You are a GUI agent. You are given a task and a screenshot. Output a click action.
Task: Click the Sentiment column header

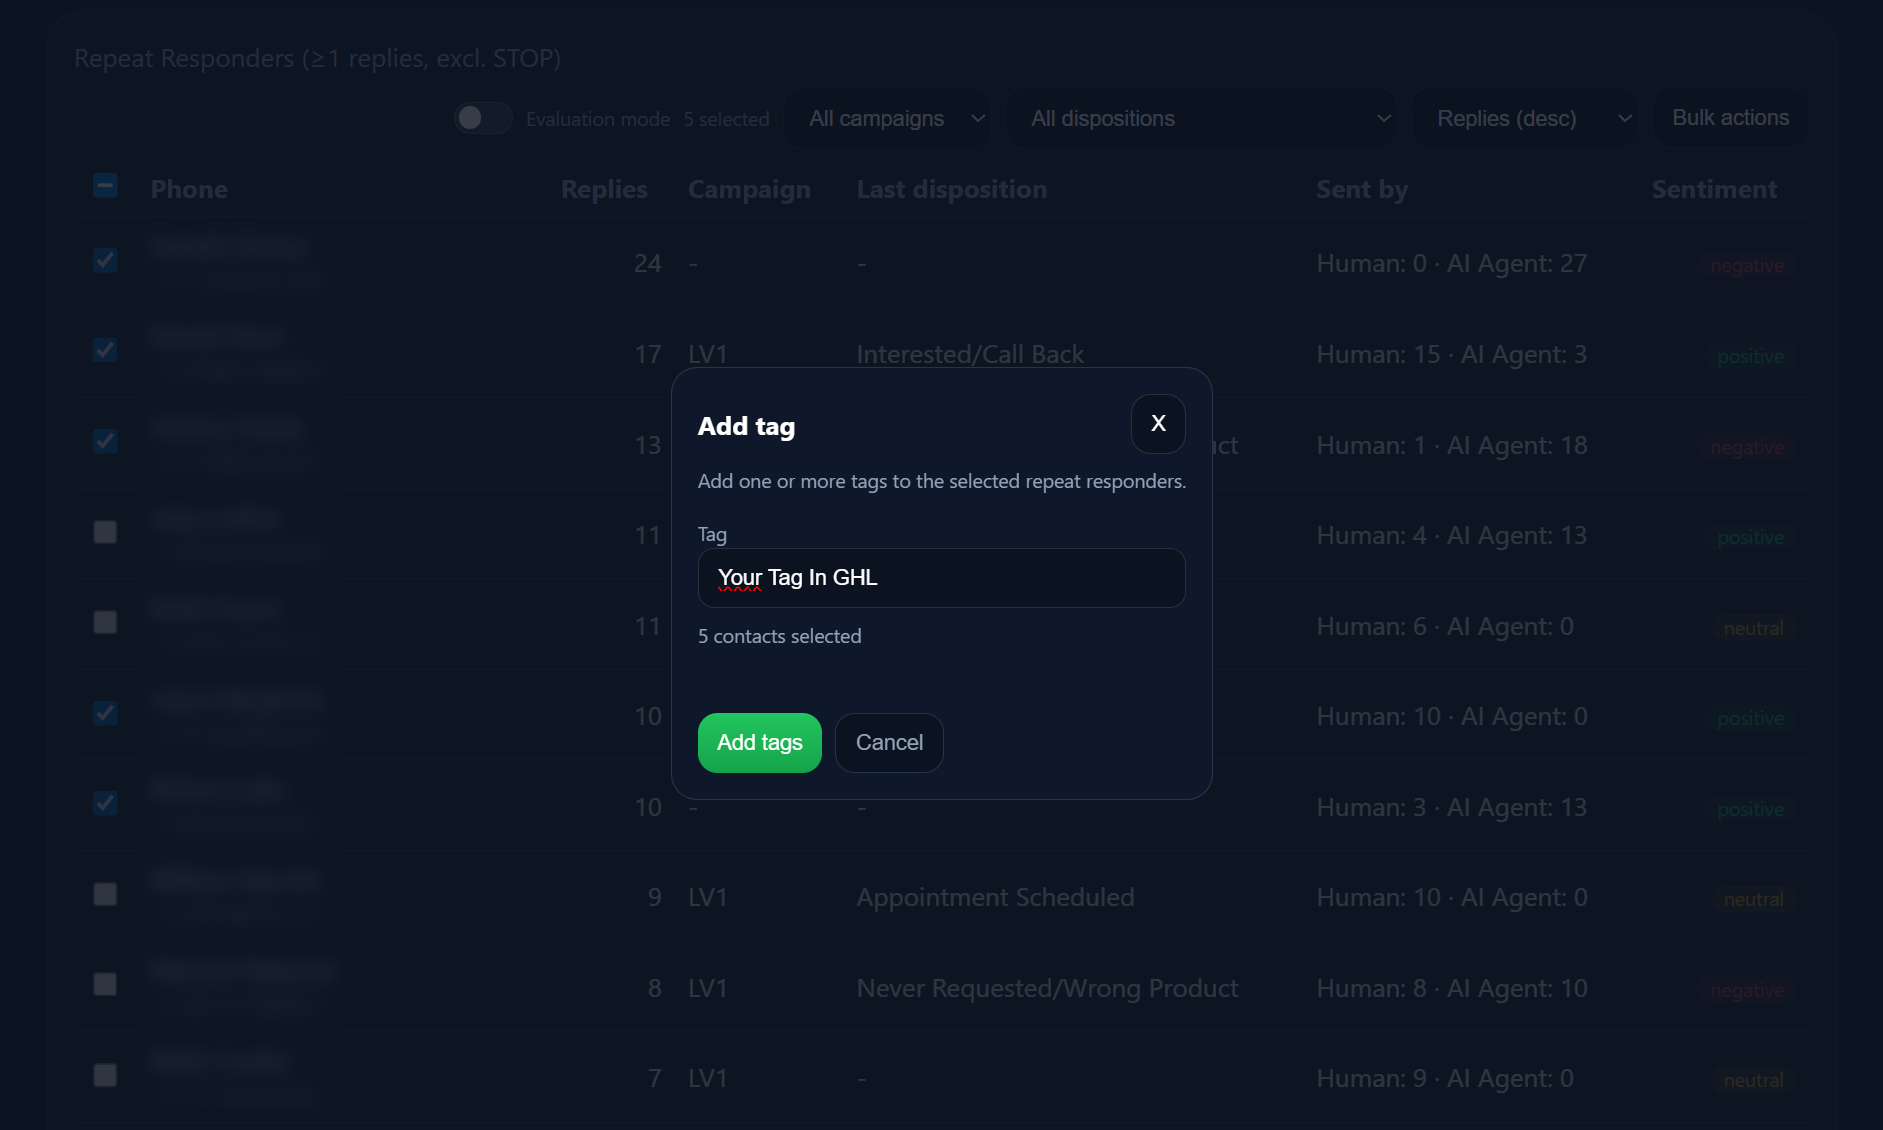(1715, 188)
